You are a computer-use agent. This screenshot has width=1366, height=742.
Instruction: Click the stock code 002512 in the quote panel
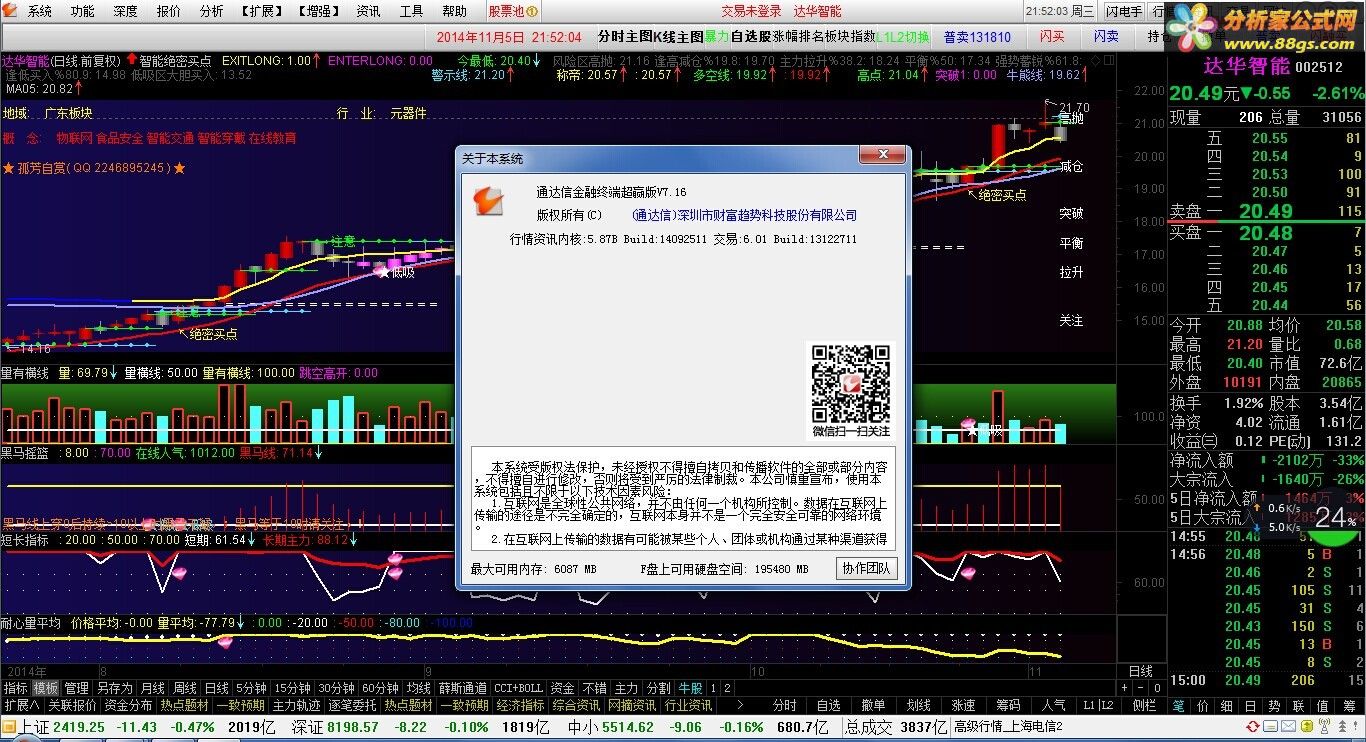pos(1319,66)
